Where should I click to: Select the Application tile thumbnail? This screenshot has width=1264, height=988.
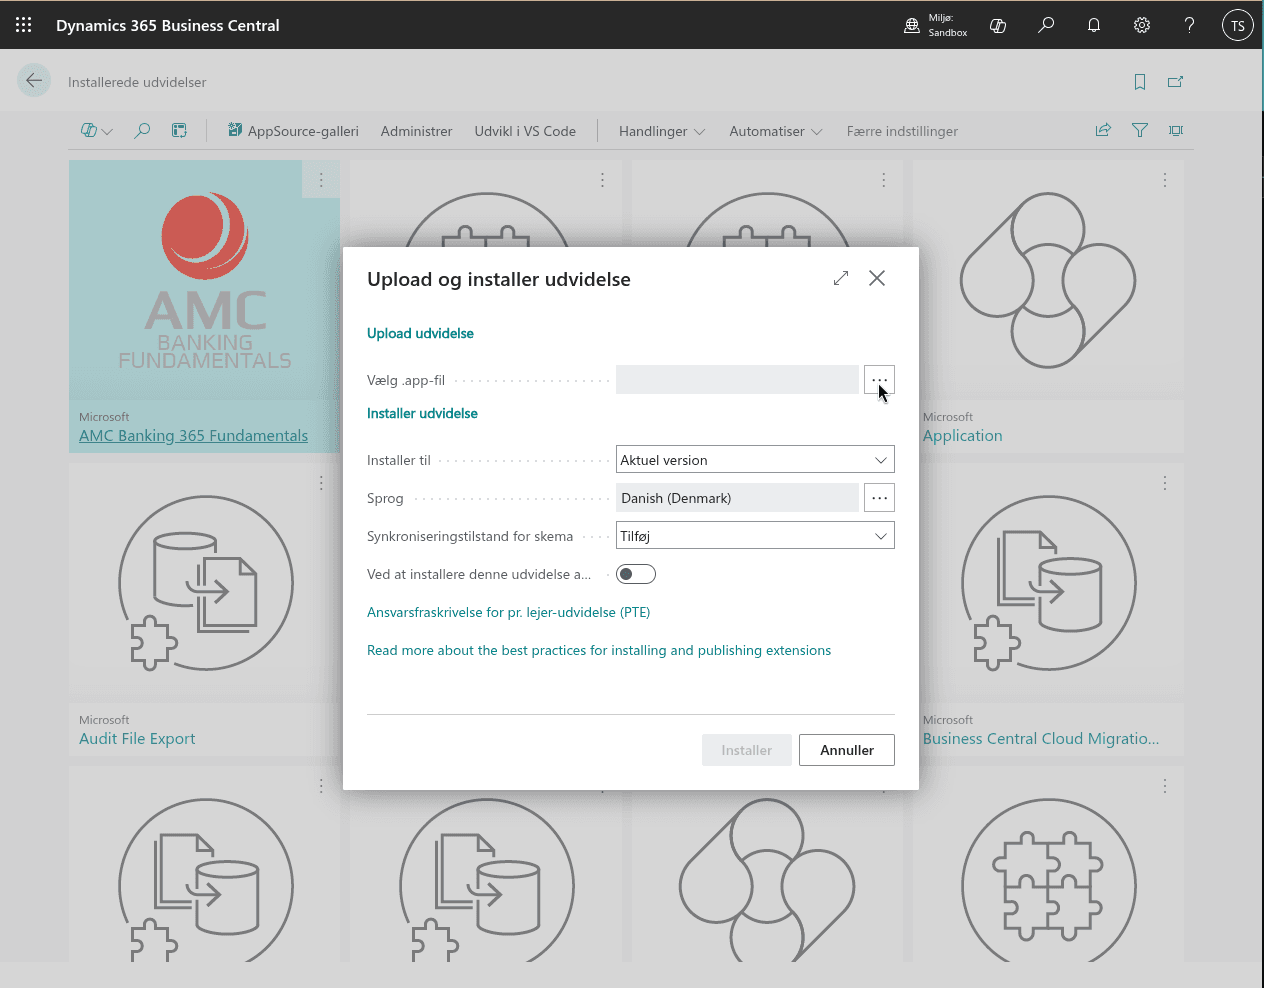point(1048,281)
